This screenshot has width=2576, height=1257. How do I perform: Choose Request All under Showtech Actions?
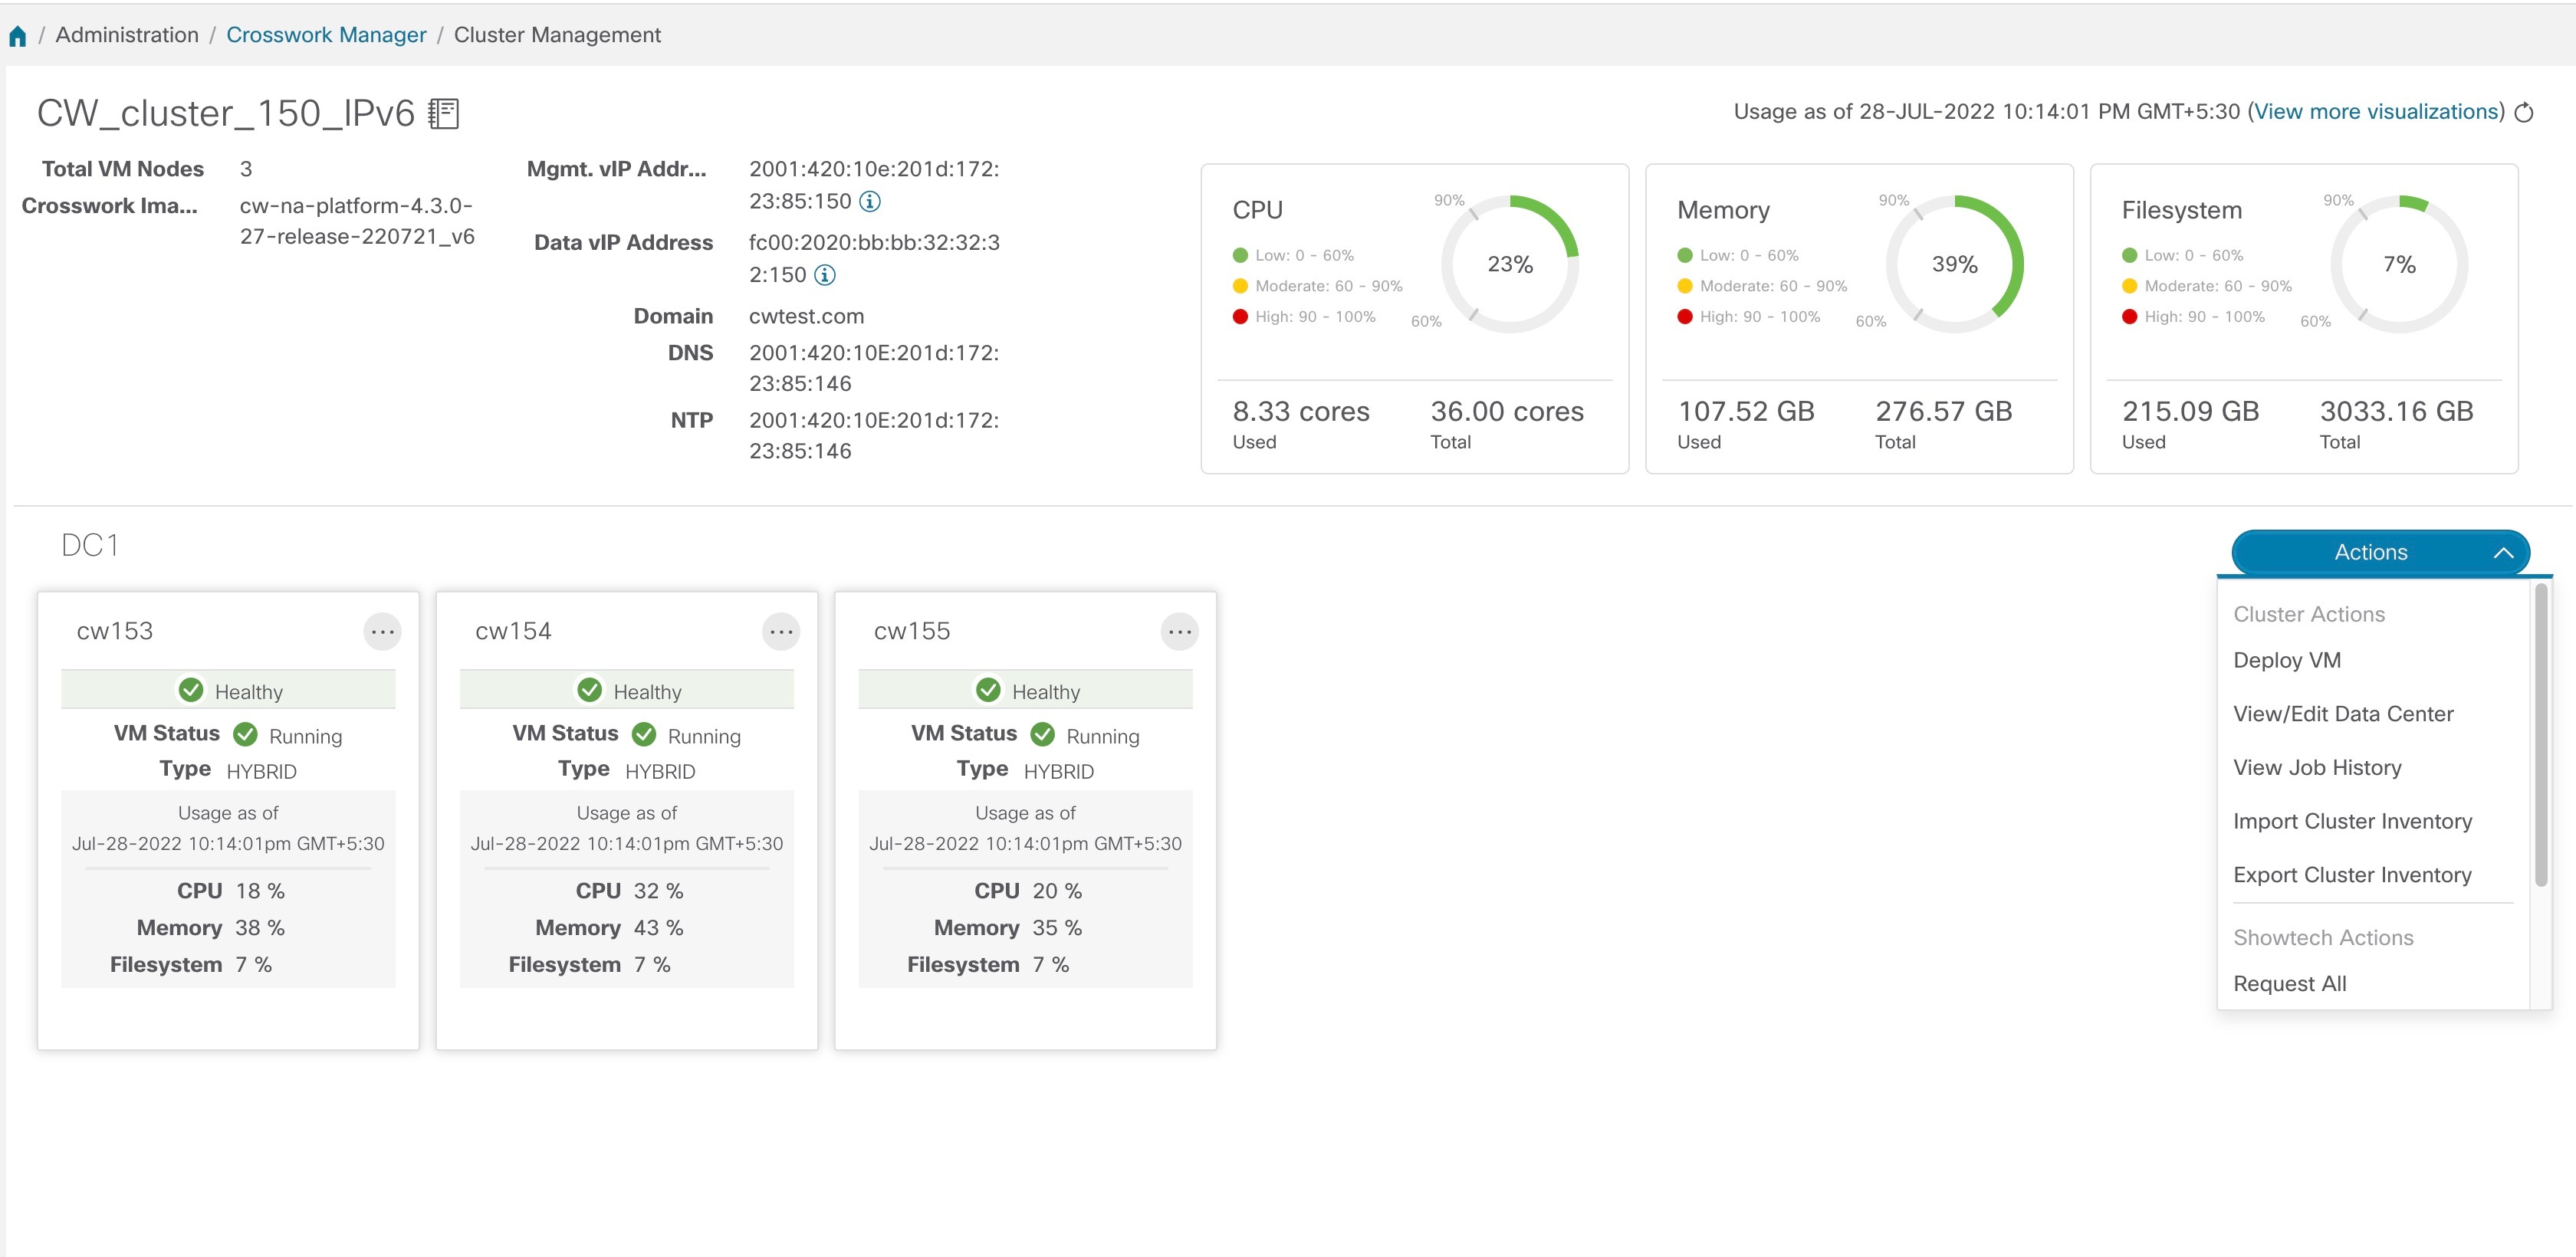click(x=2289, y=983)
